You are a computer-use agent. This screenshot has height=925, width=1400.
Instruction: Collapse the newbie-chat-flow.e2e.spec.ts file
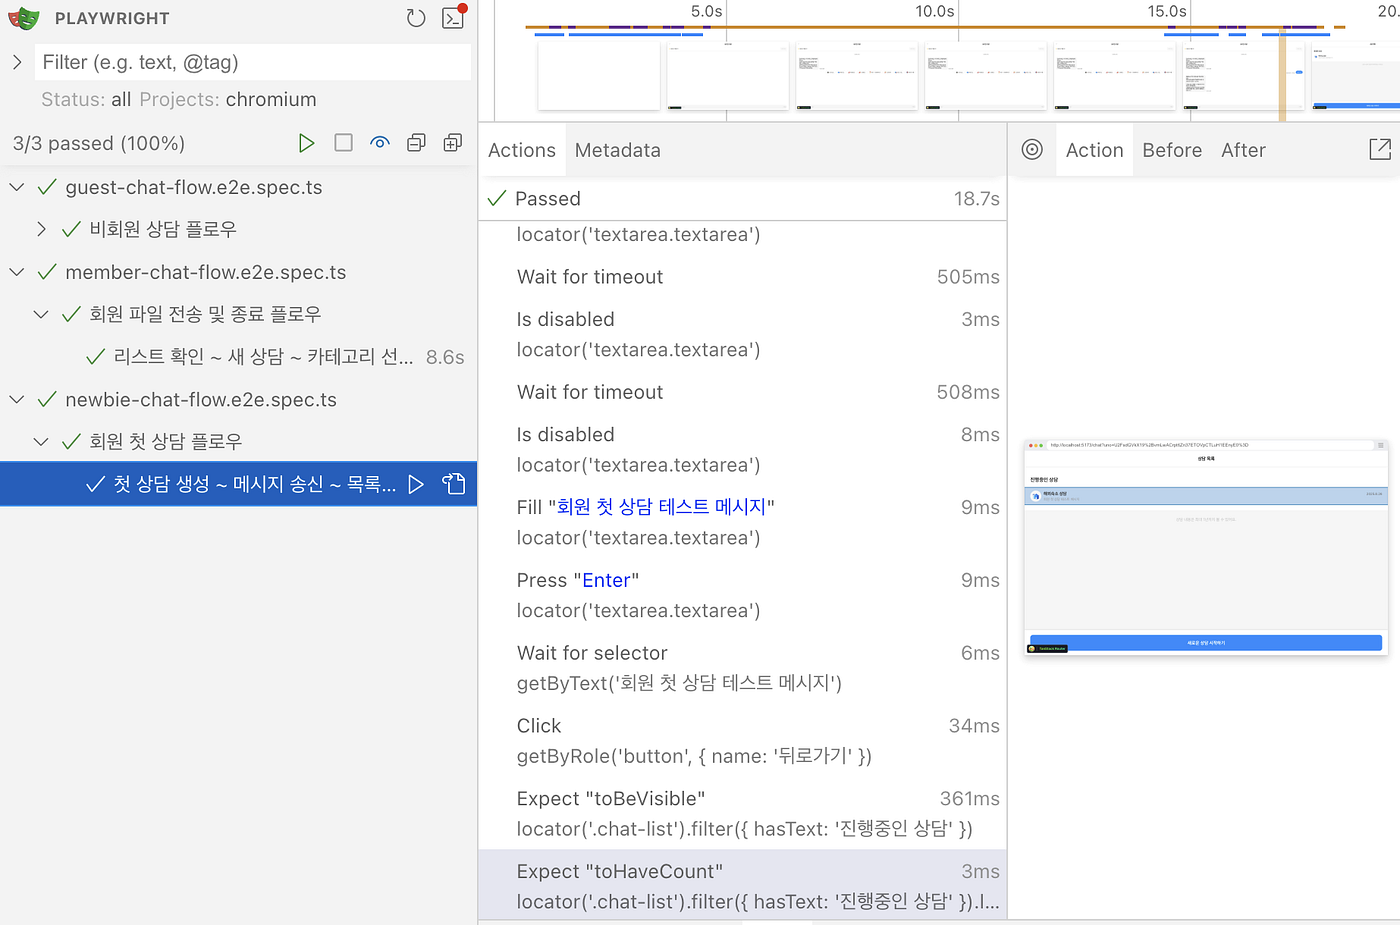[17, 399]
